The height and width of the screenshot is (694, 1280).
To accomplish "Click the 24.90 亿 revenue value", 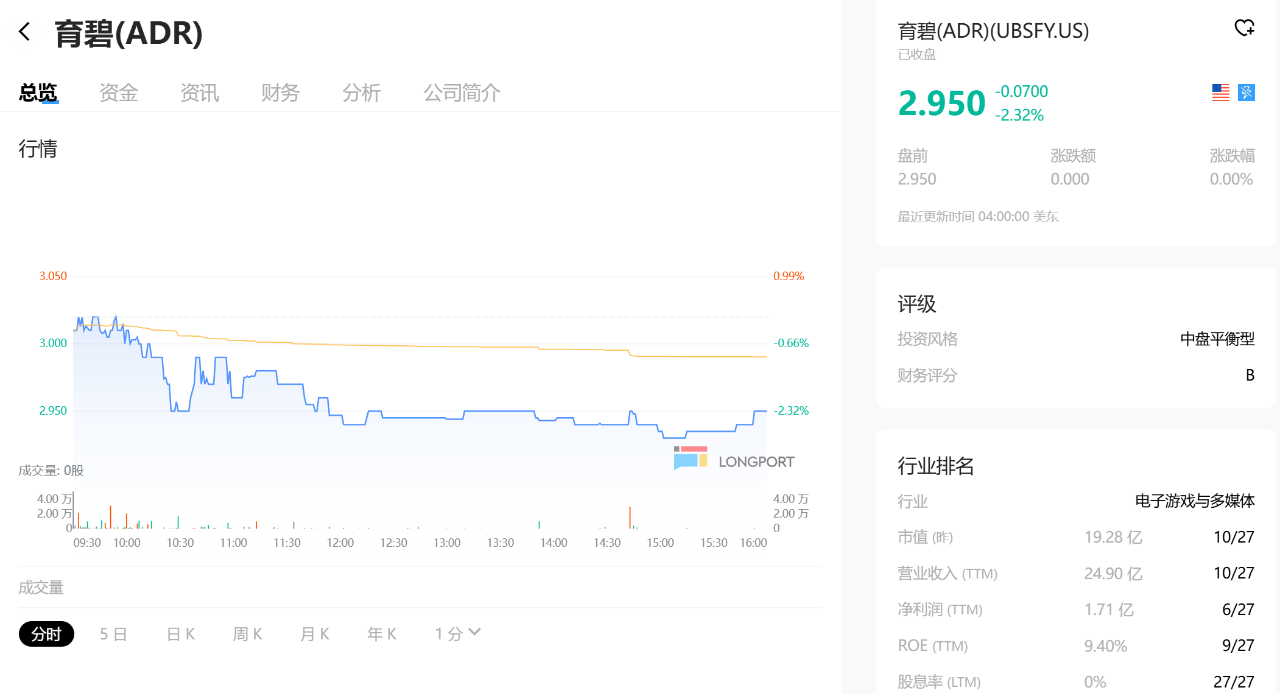I will pyautogui.click(x=1113, y=574).
